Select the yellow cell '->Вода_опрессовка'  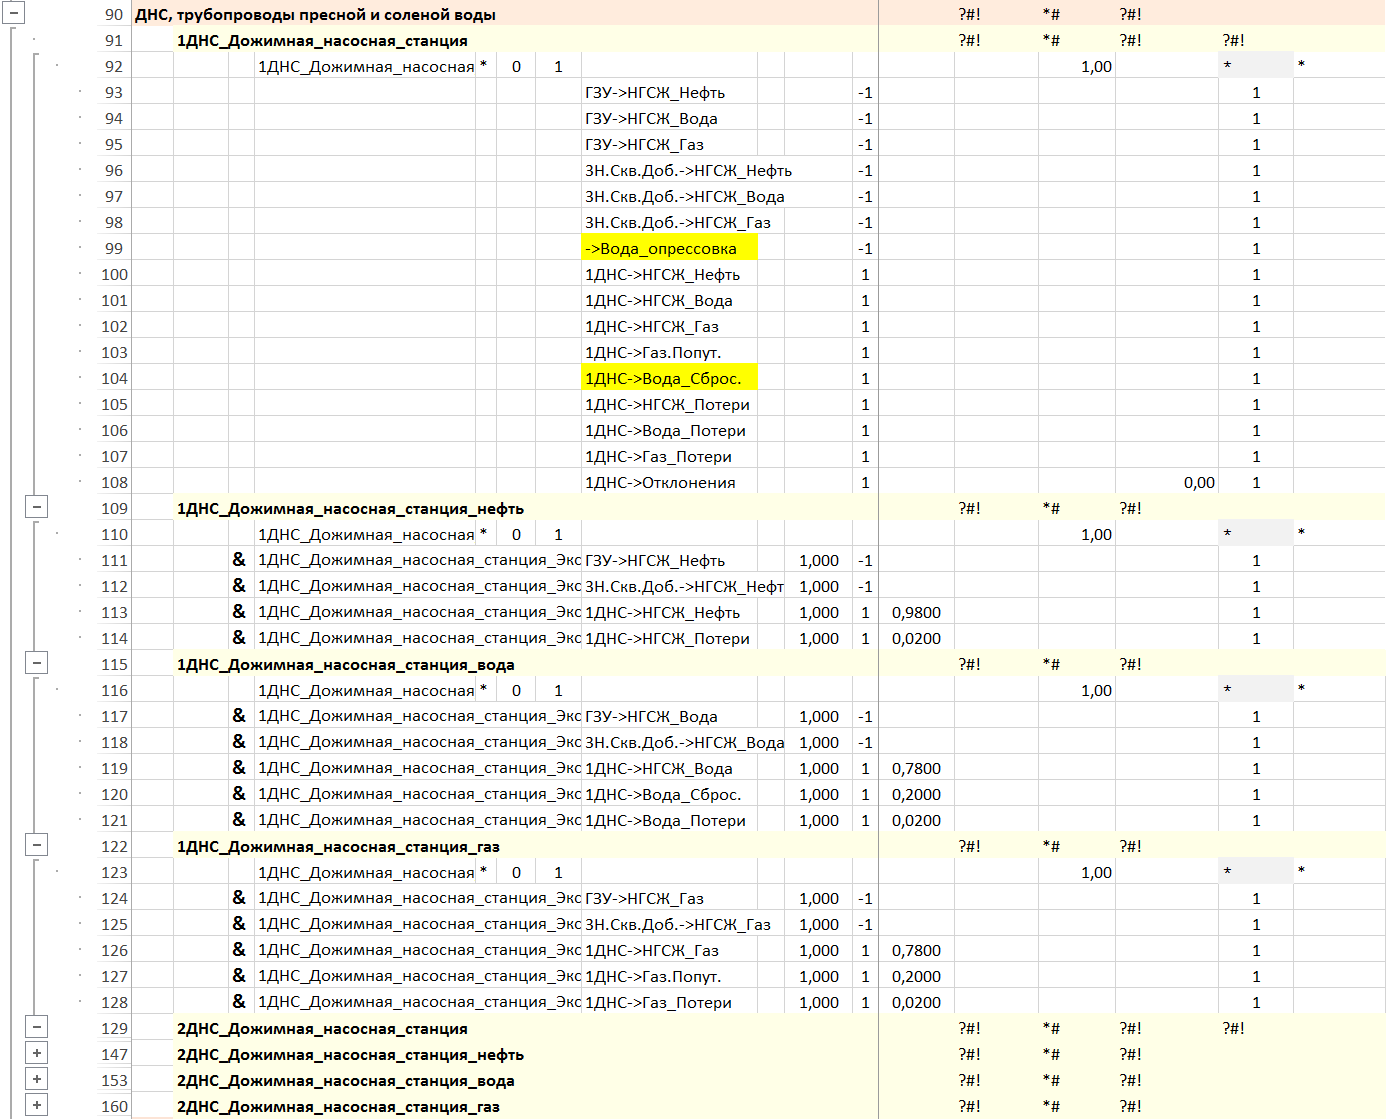(669, 249)
